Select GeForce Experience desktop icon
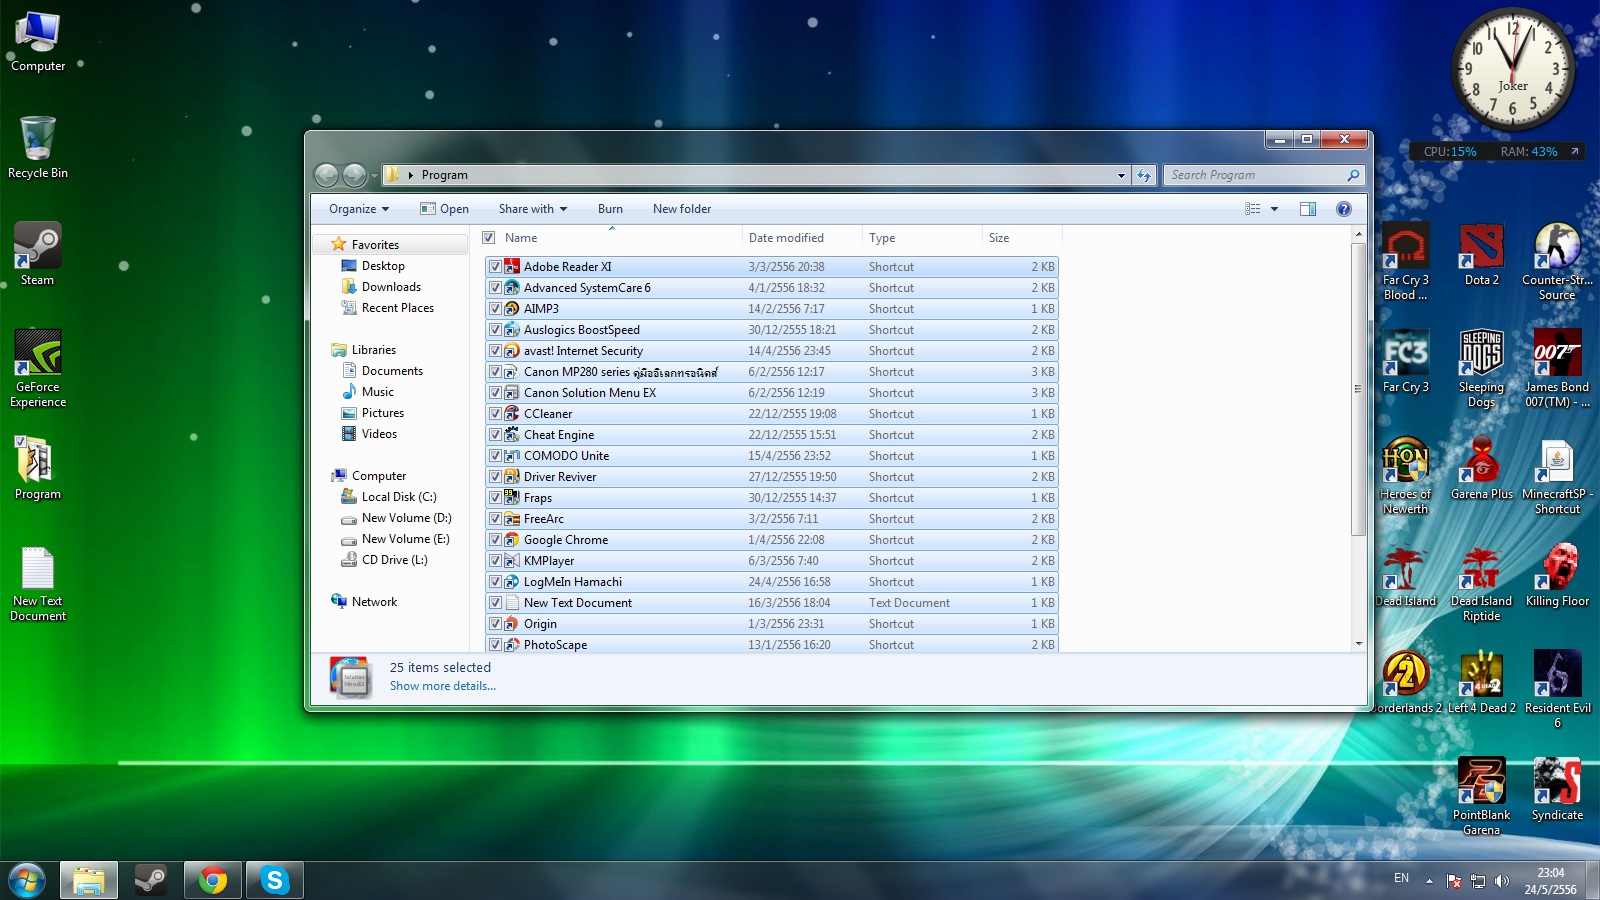1600x900 pixels. tap(38, 368)
